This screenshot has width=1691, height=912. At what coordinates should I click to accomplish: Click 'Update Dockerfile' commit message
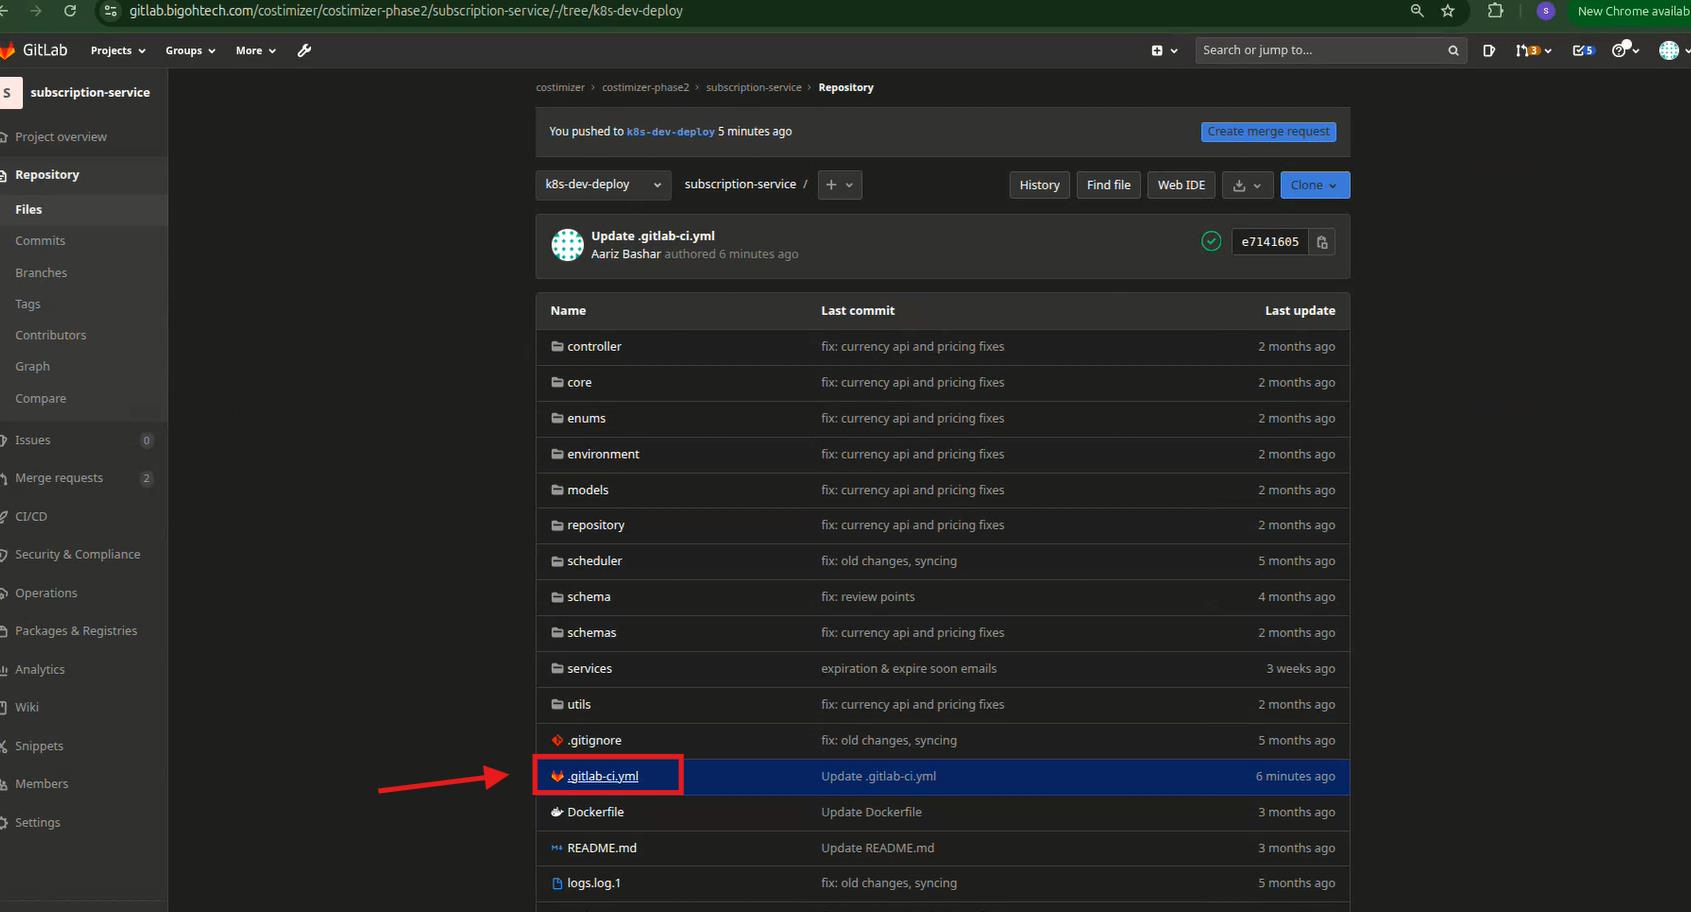pyautogui.click(x=871, y=812)
